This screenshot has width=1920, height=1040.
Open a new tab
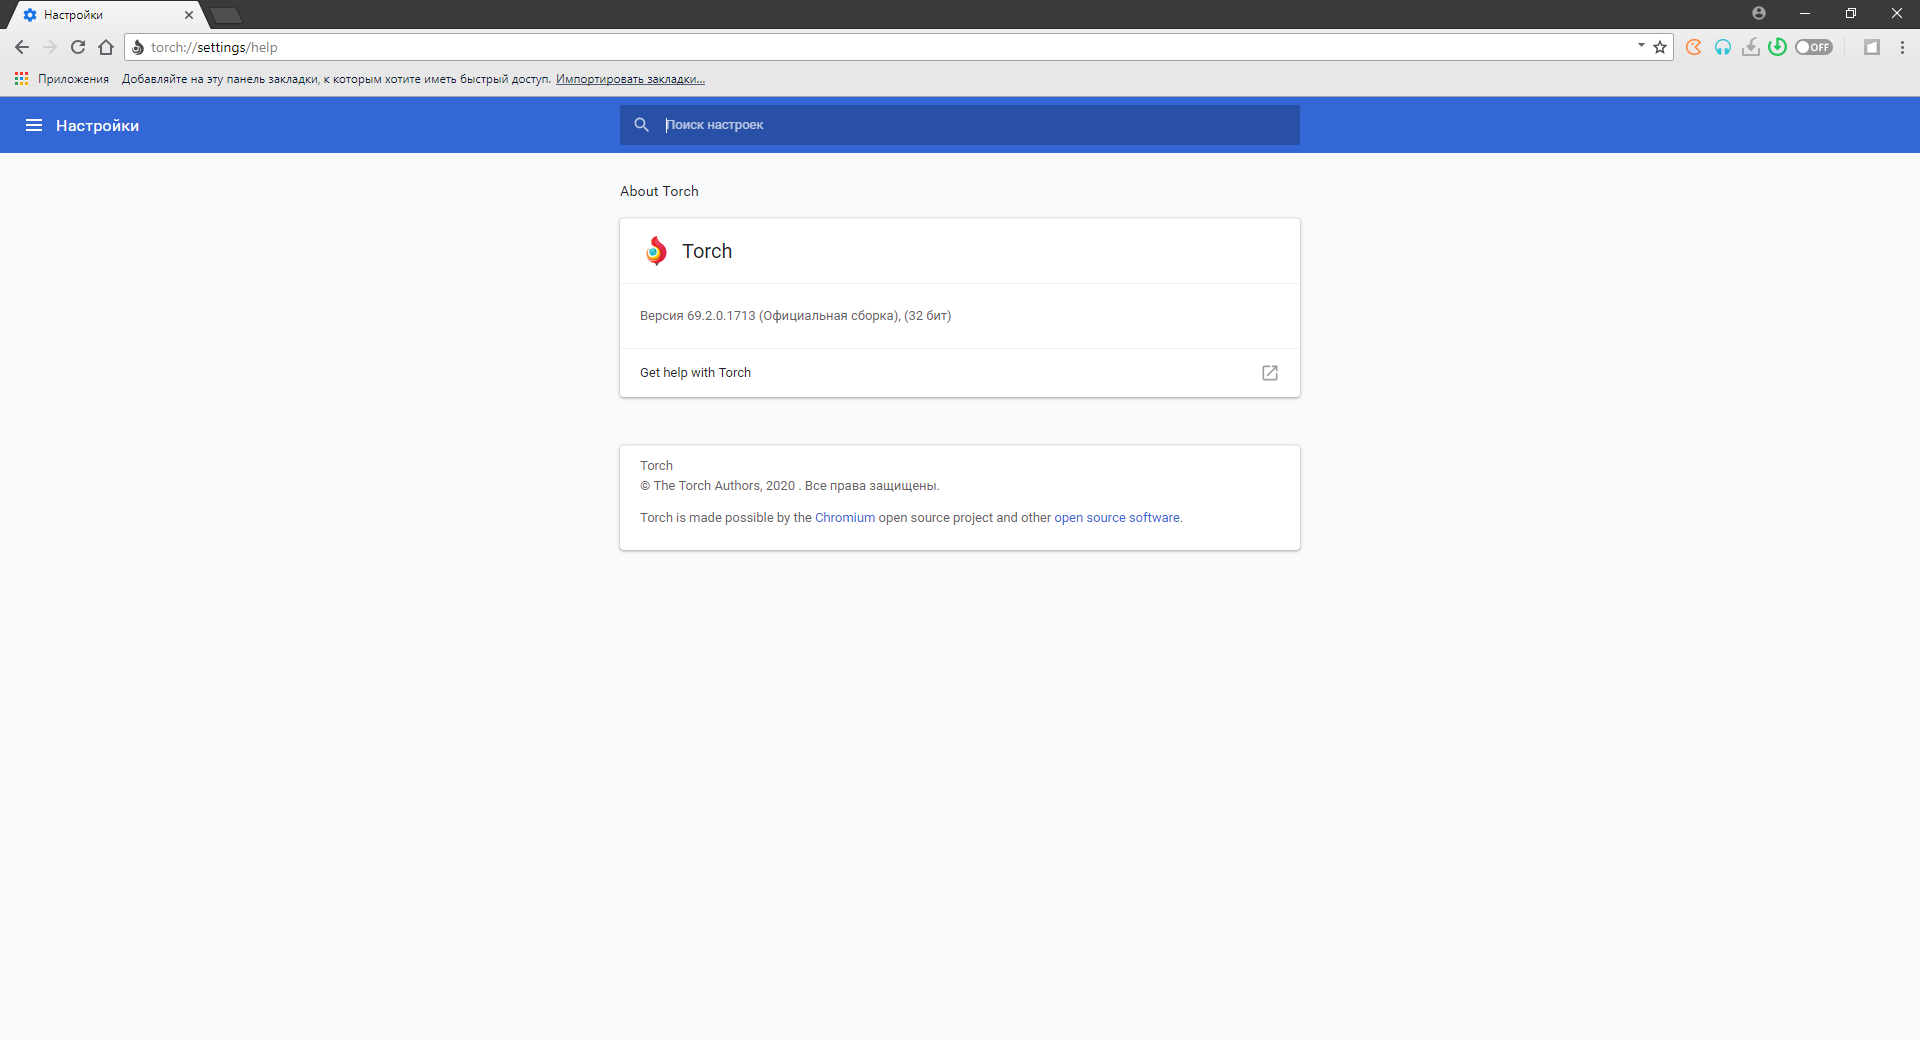[x=227, y=15]
